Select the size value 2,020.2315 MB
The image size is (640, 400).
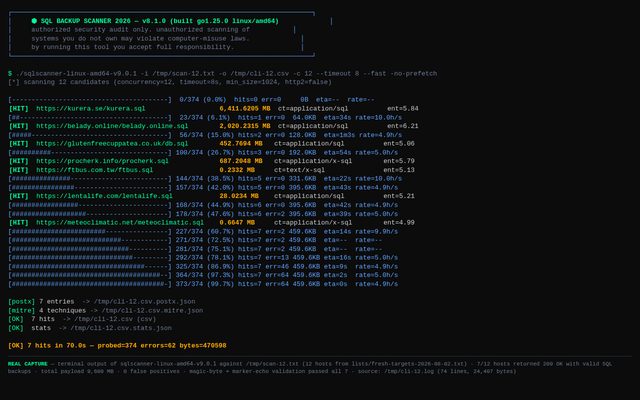click(x=245, y=126)
